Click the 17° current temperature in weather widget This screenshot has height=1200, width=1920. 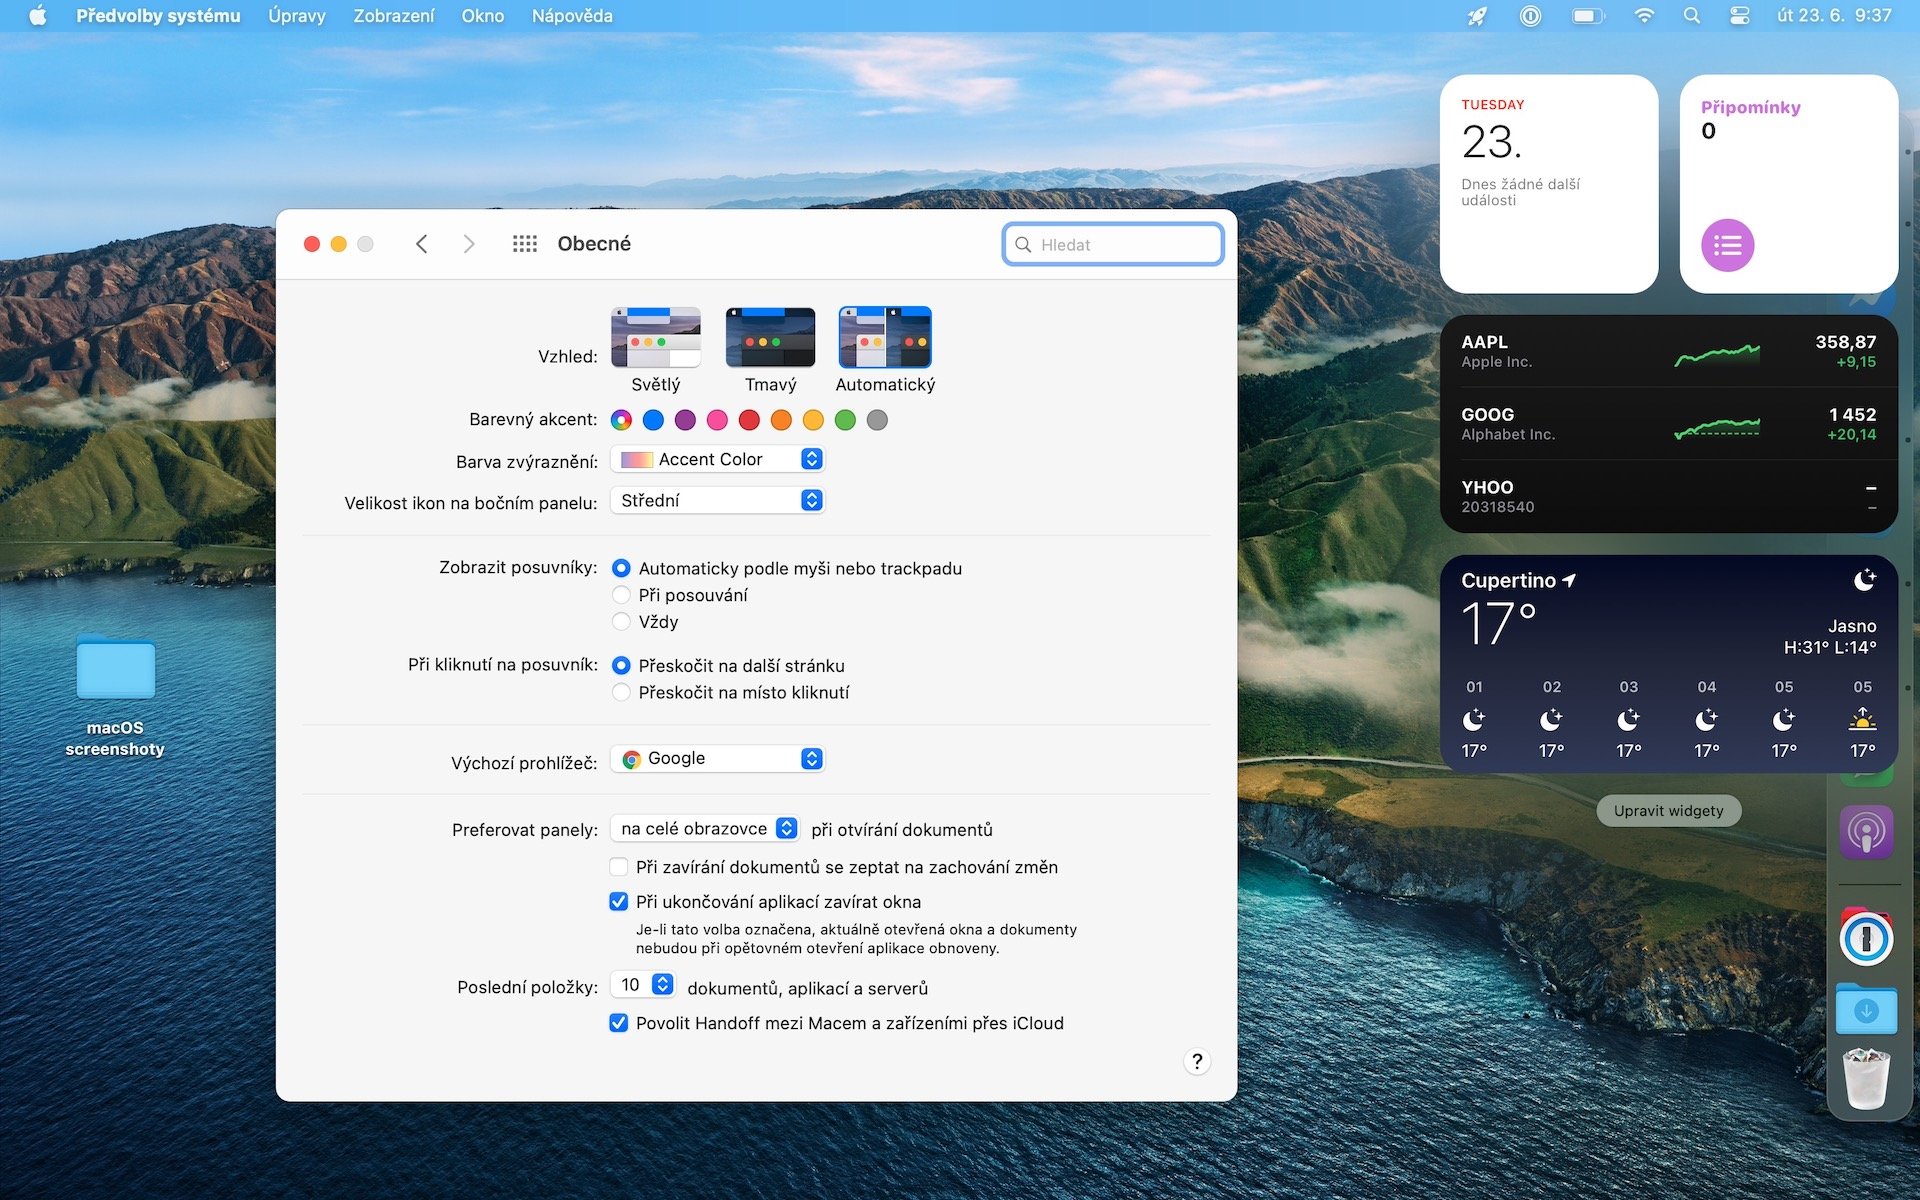point(1497,624)
